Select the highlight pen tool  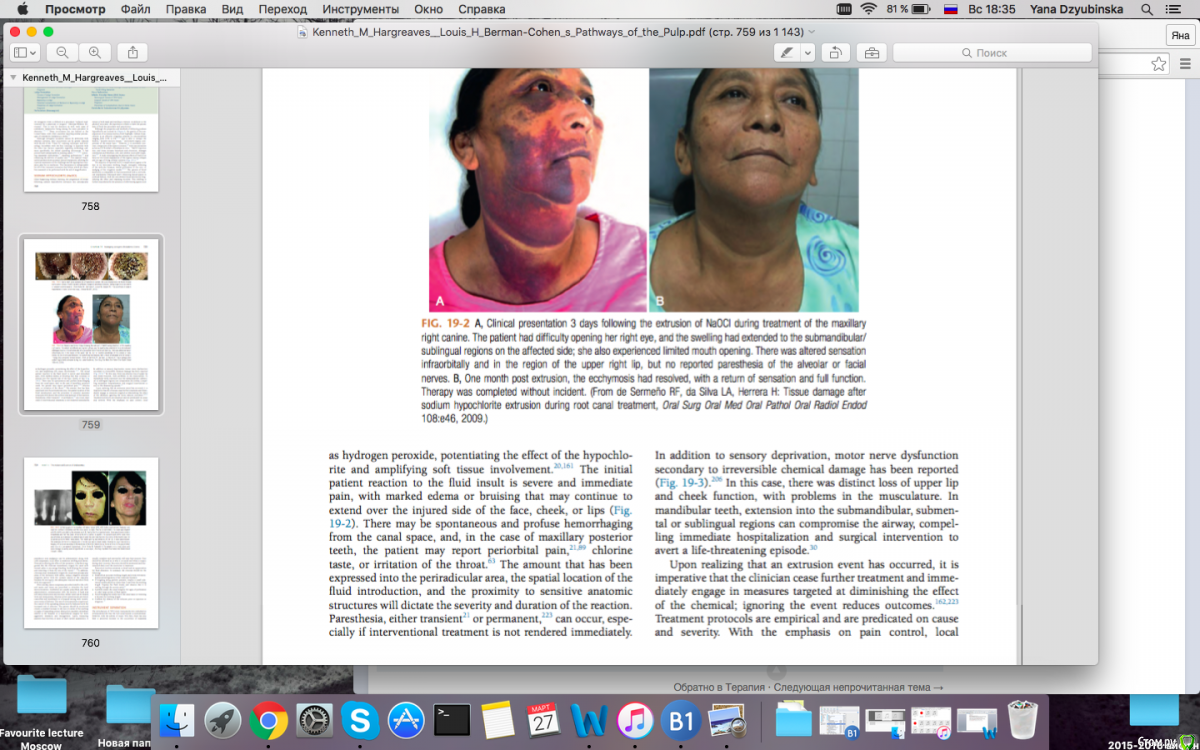788,52
